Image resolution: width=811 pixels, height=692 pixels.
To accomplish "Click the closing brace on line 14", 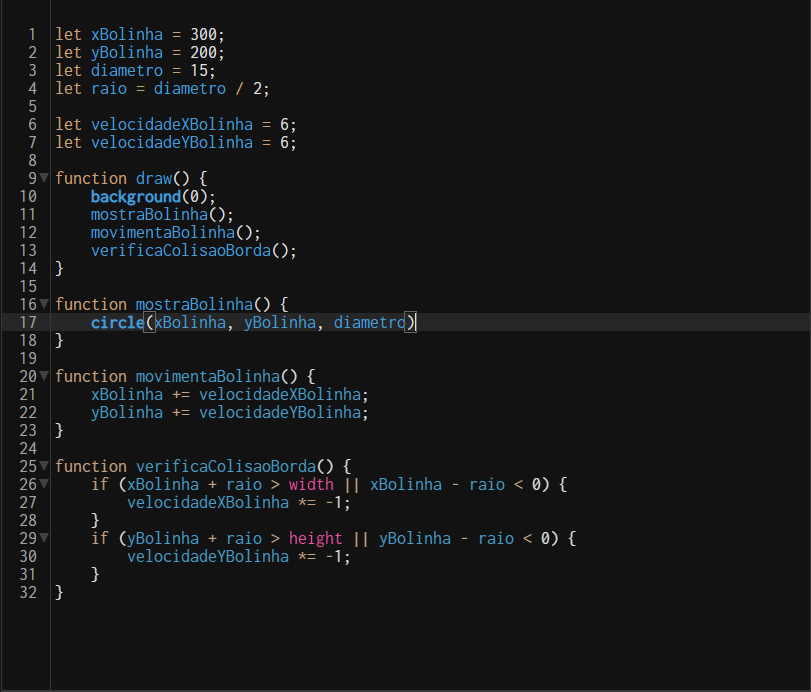I will click(59, 268).
